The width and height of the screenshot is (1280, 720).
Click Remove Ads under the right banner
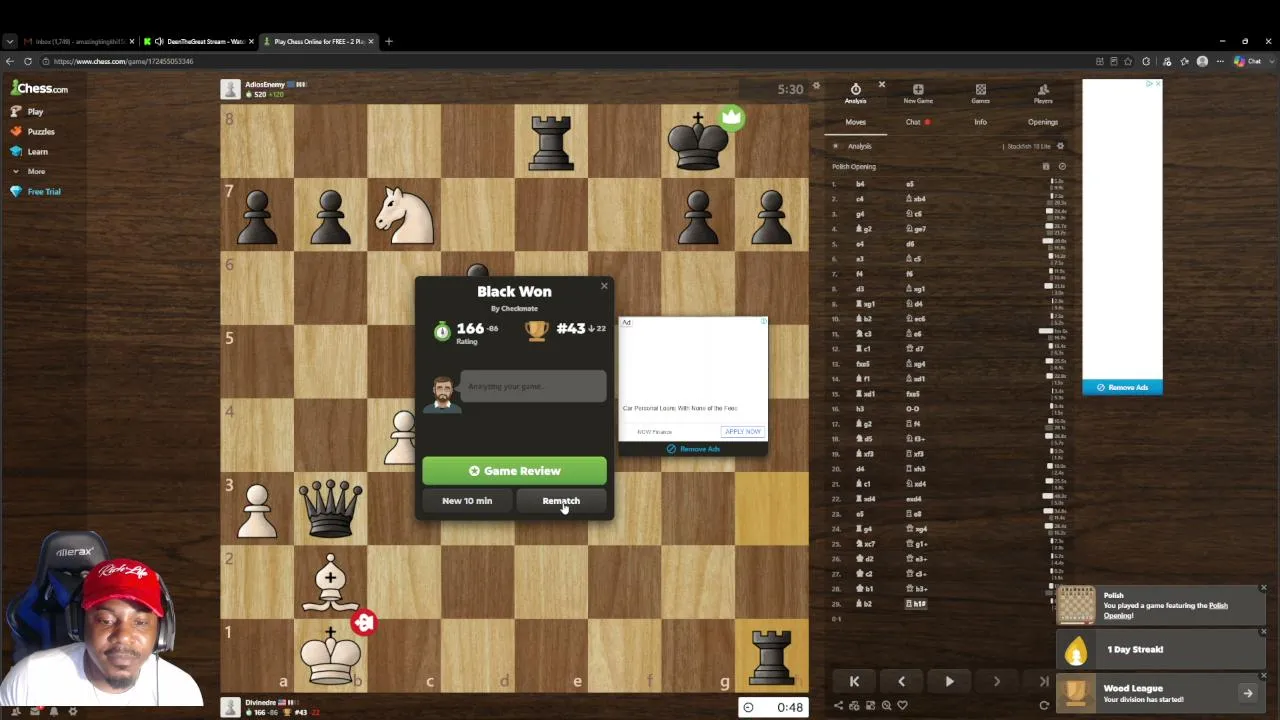(x=1122, y=387)
